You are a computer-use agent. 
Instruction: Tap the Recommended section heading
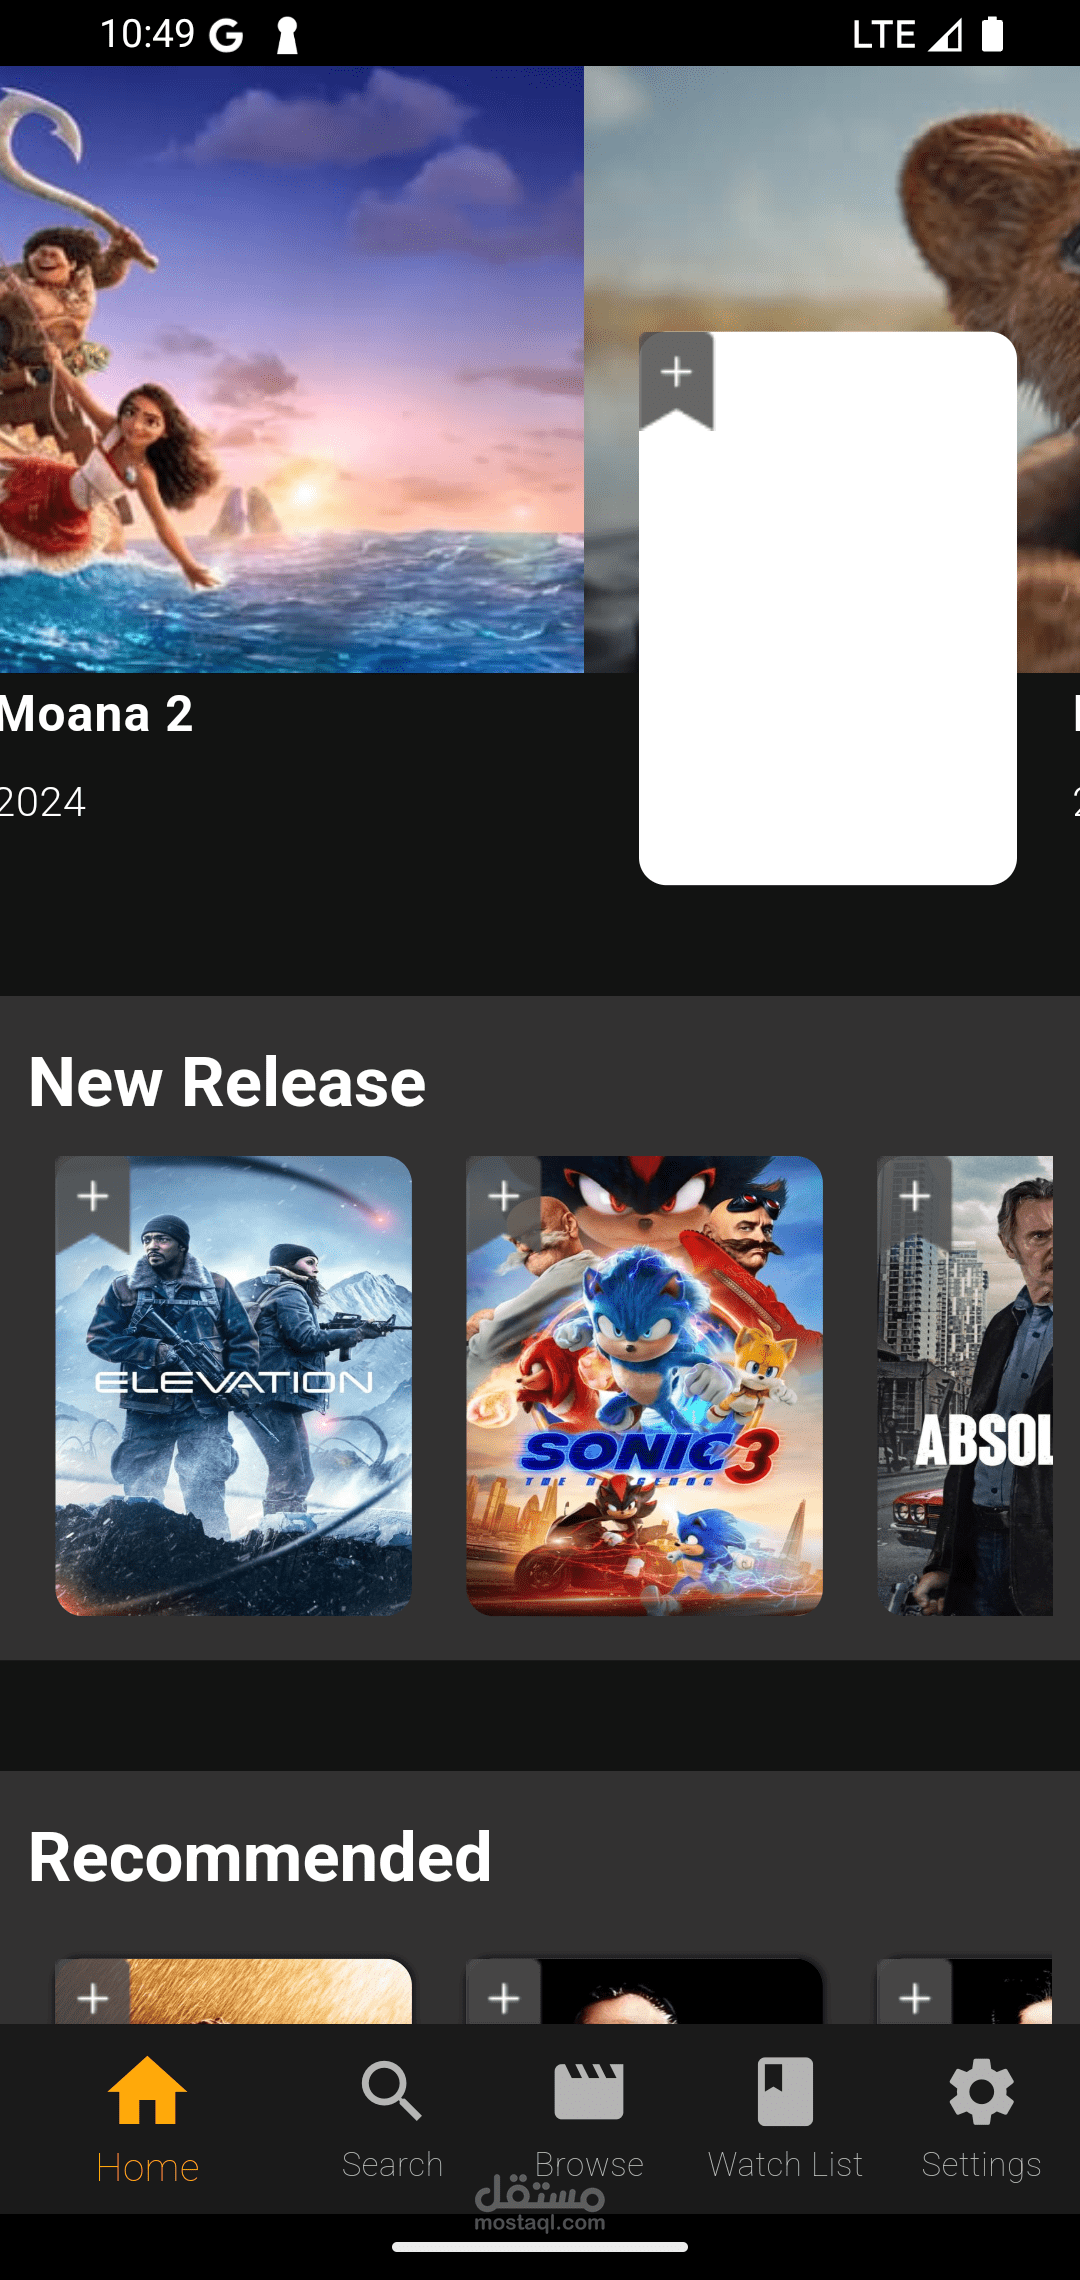(260, 1857)
